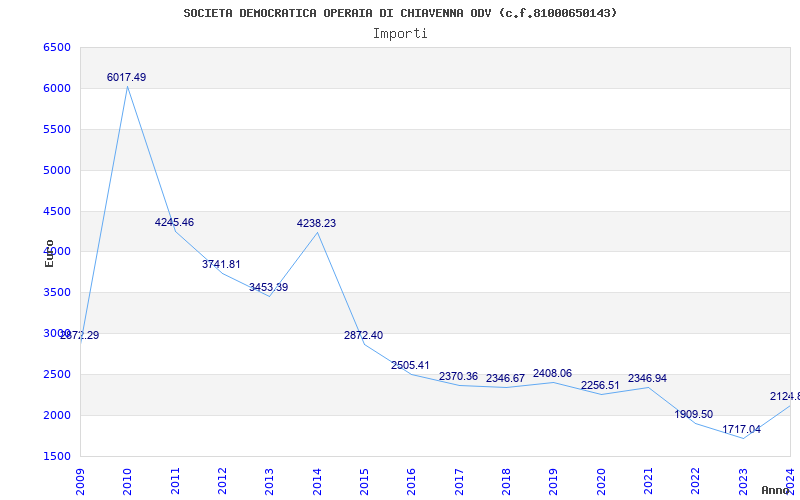Click the x-axis year 2020
800x500 pixels.
(x=601, y=481)
